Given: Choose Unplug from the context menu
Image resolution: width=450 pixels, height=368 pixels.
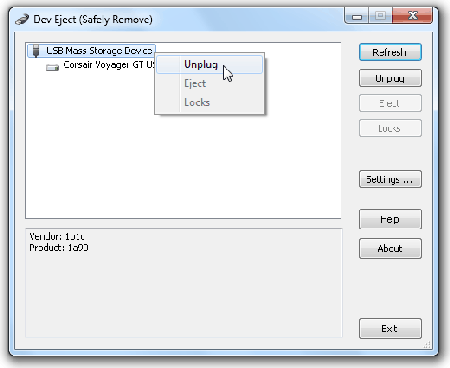Looking at the screenshot, I should coord(210,64).
